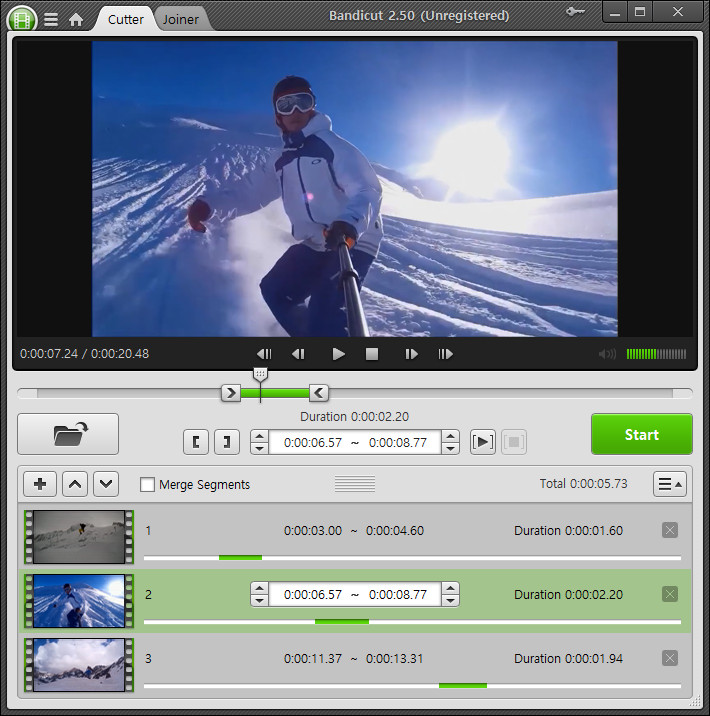Viewport: 710px width, 716px height.
Task: Click segment 3 green position bar
Action: click(x=463, y=685)
